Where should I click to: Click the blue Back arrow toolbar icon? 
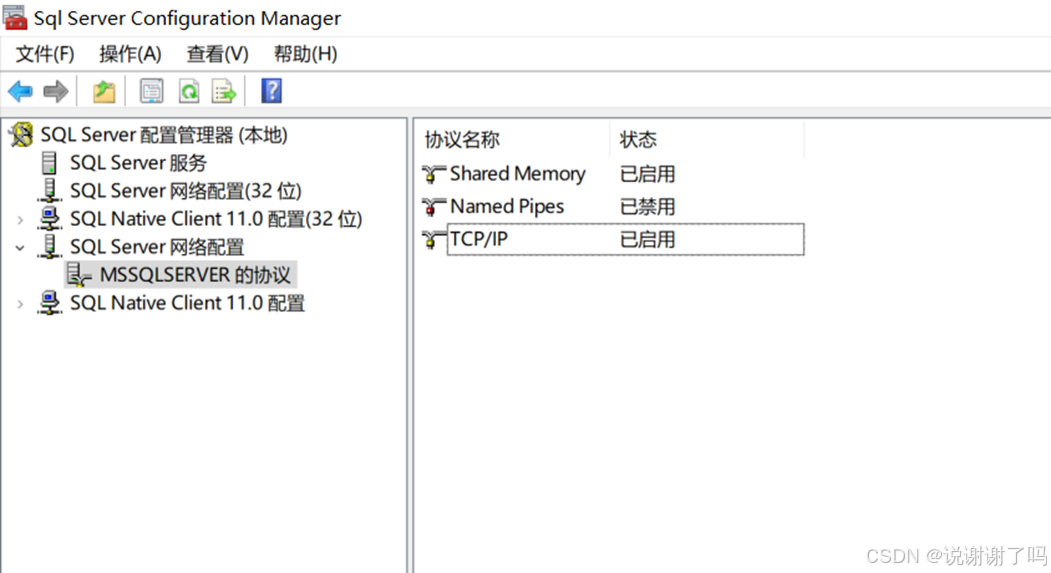tap(20, 91)
